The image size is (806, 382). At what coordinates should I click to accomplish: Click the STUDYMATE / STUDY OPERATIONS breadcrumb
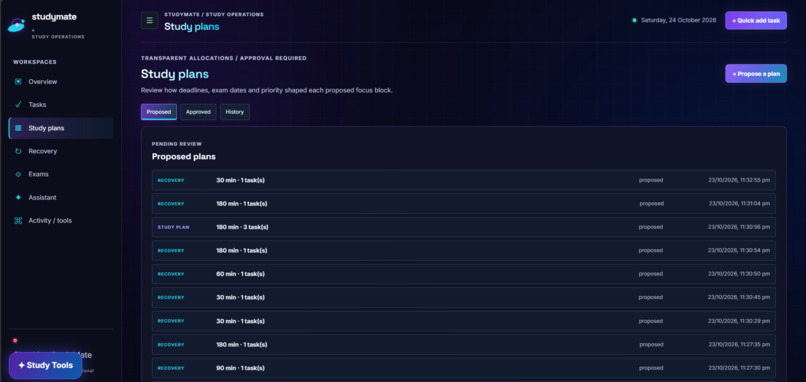214,14
